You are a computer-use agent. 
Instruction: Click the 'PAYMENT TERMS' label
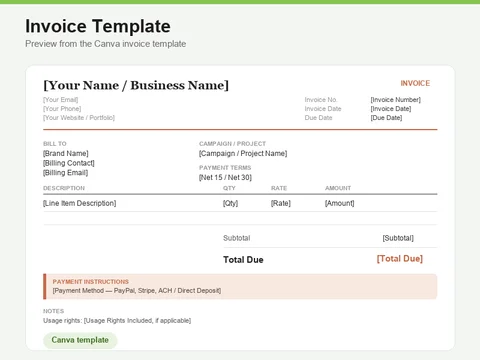(225, 168)
